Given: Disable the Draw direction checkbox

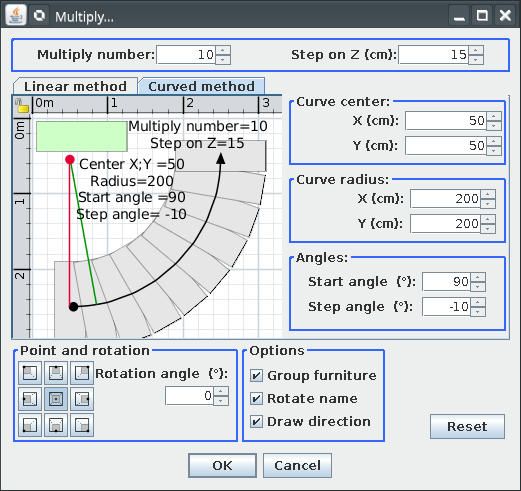Looking at the screenshot, I should [256, 422].
